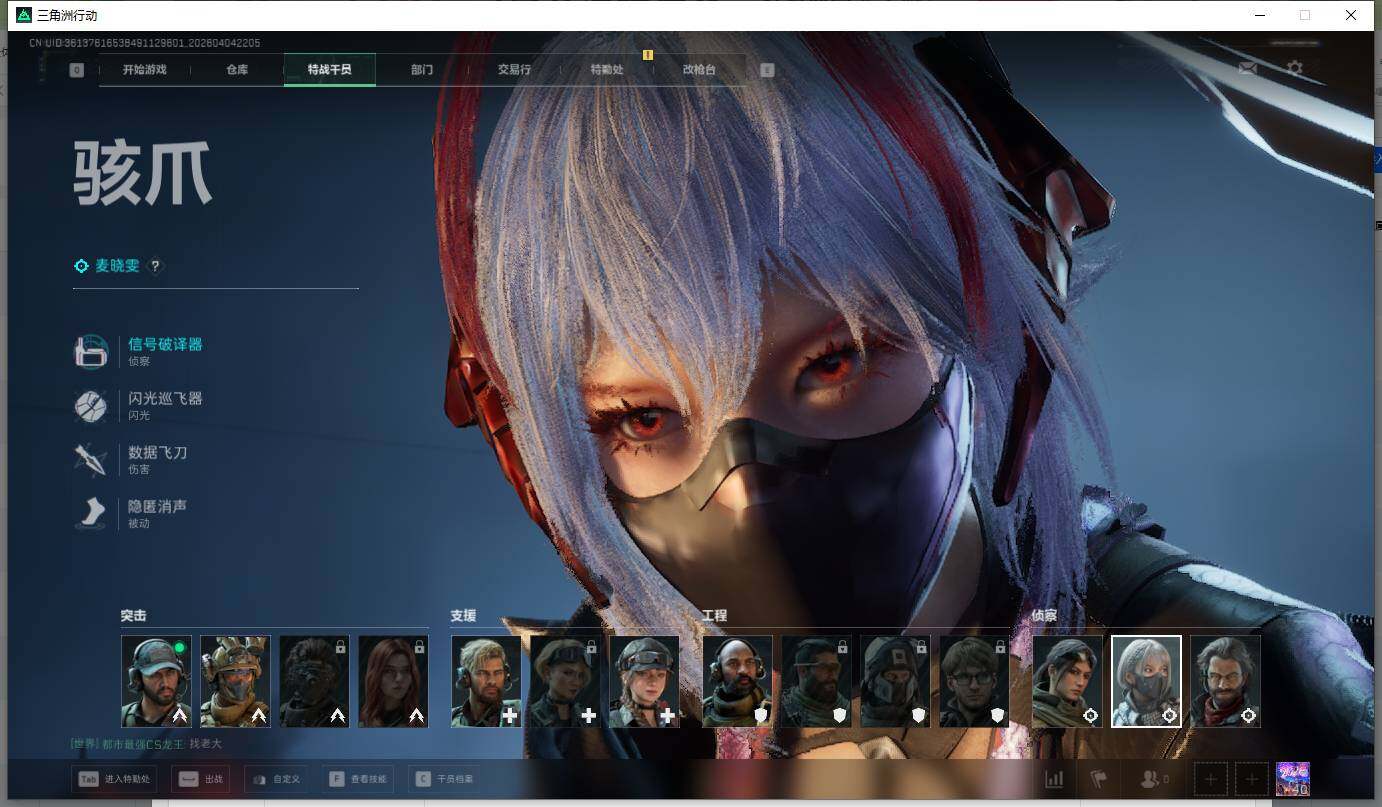The height and width of the screenshot is (807, 1382).
Task: Click the 侦察 category heading
Action: (1044, 616)
